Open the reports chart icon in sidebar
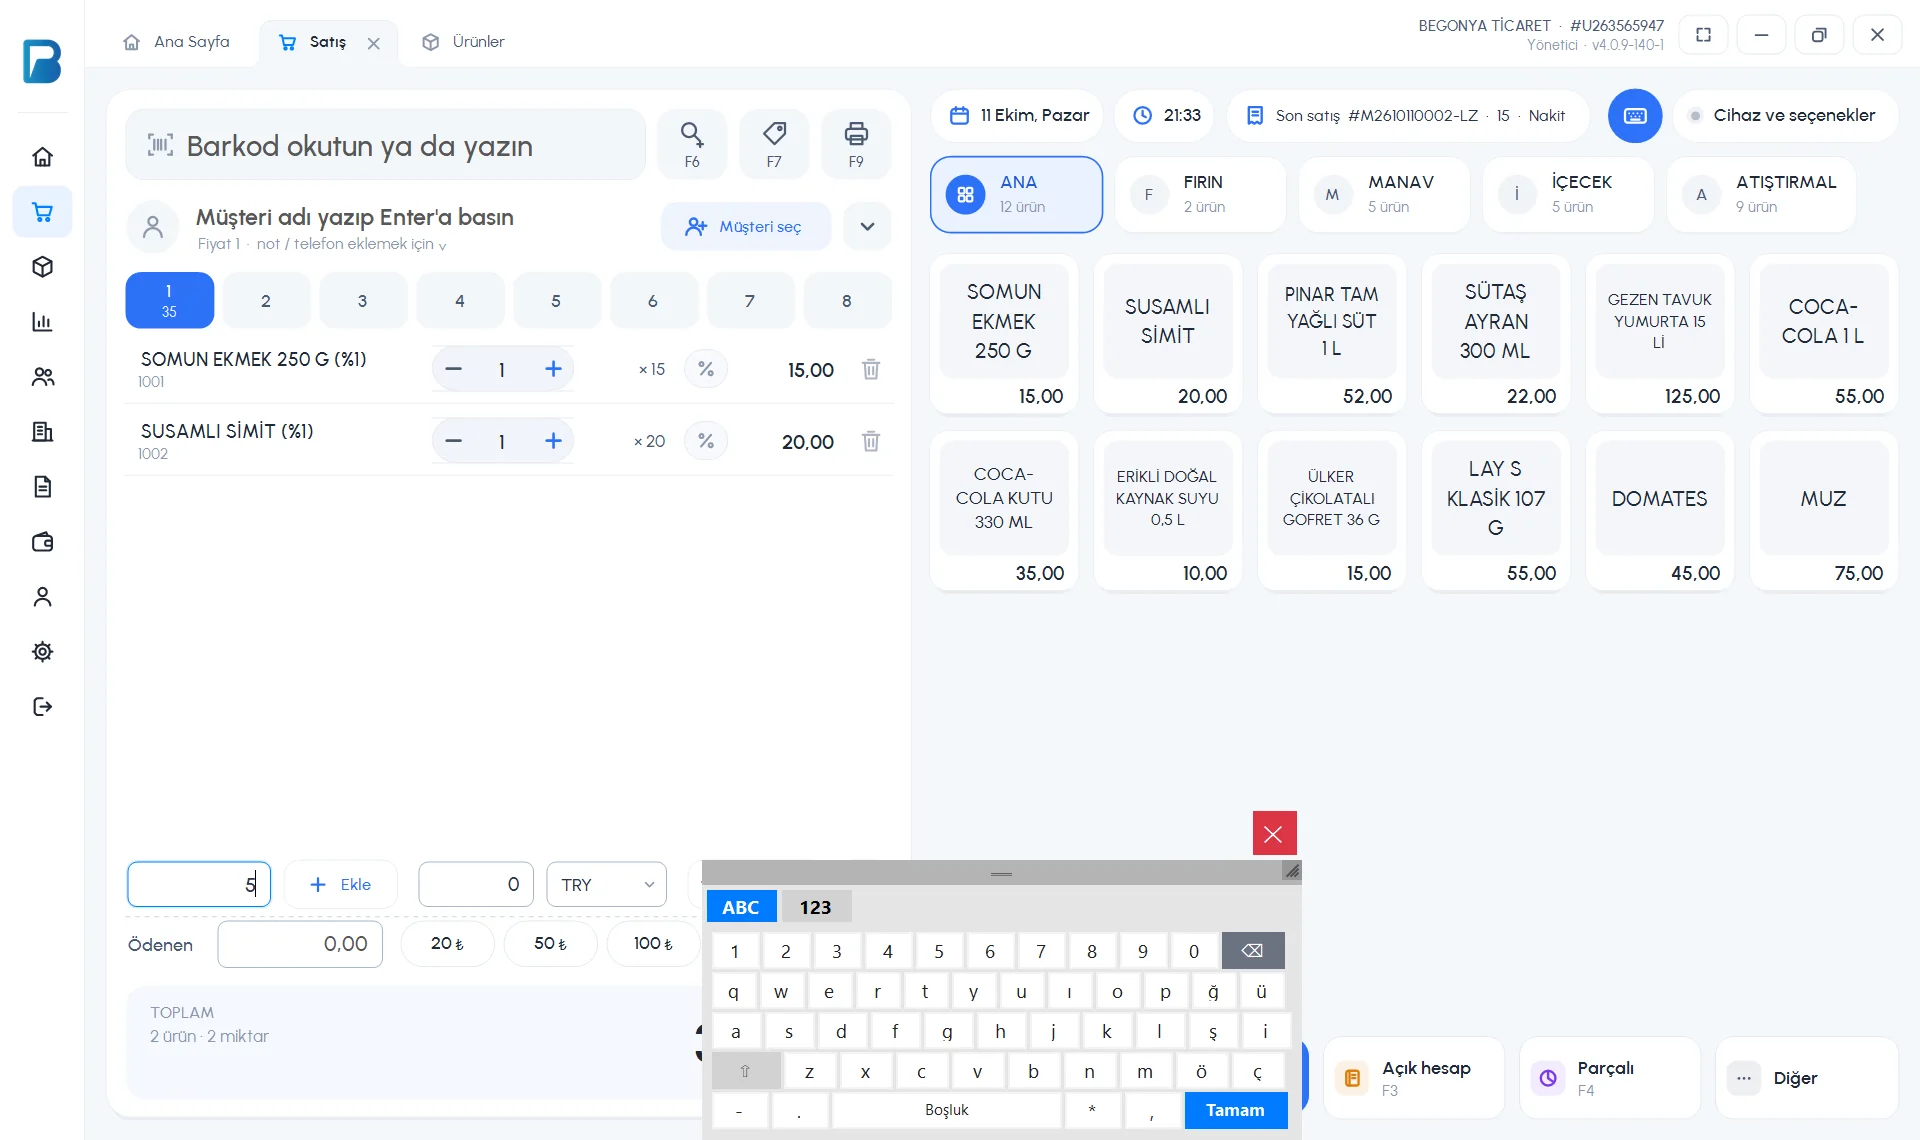The image size is (1920, 1140). point(42,322)
